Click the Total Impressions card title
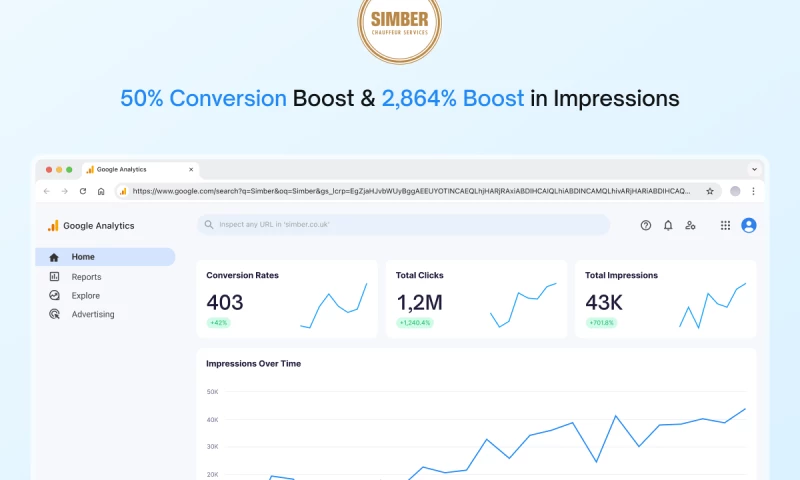 click(x=621, y=275)
